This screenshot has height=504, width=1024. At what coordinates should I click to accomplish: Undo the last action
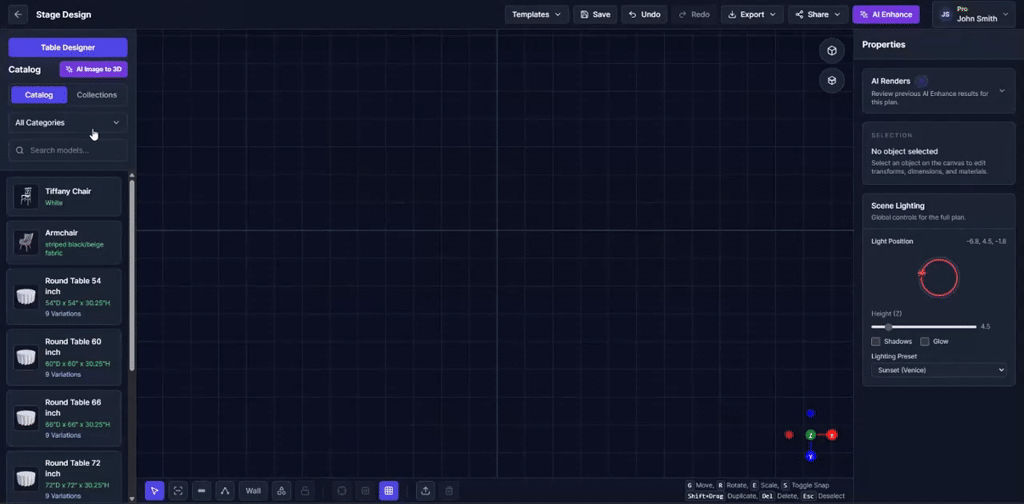[x=644, y=14]
